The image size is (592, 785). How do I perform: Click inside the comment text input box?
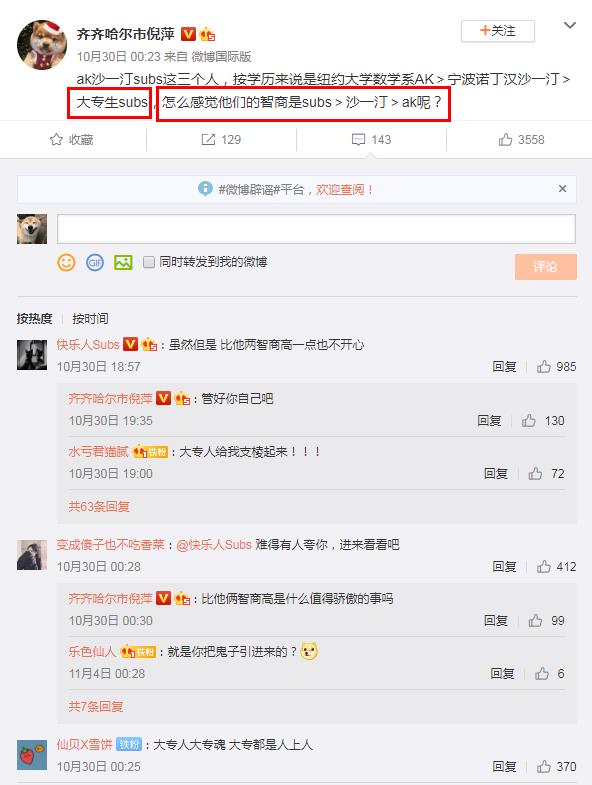(316, 229)
